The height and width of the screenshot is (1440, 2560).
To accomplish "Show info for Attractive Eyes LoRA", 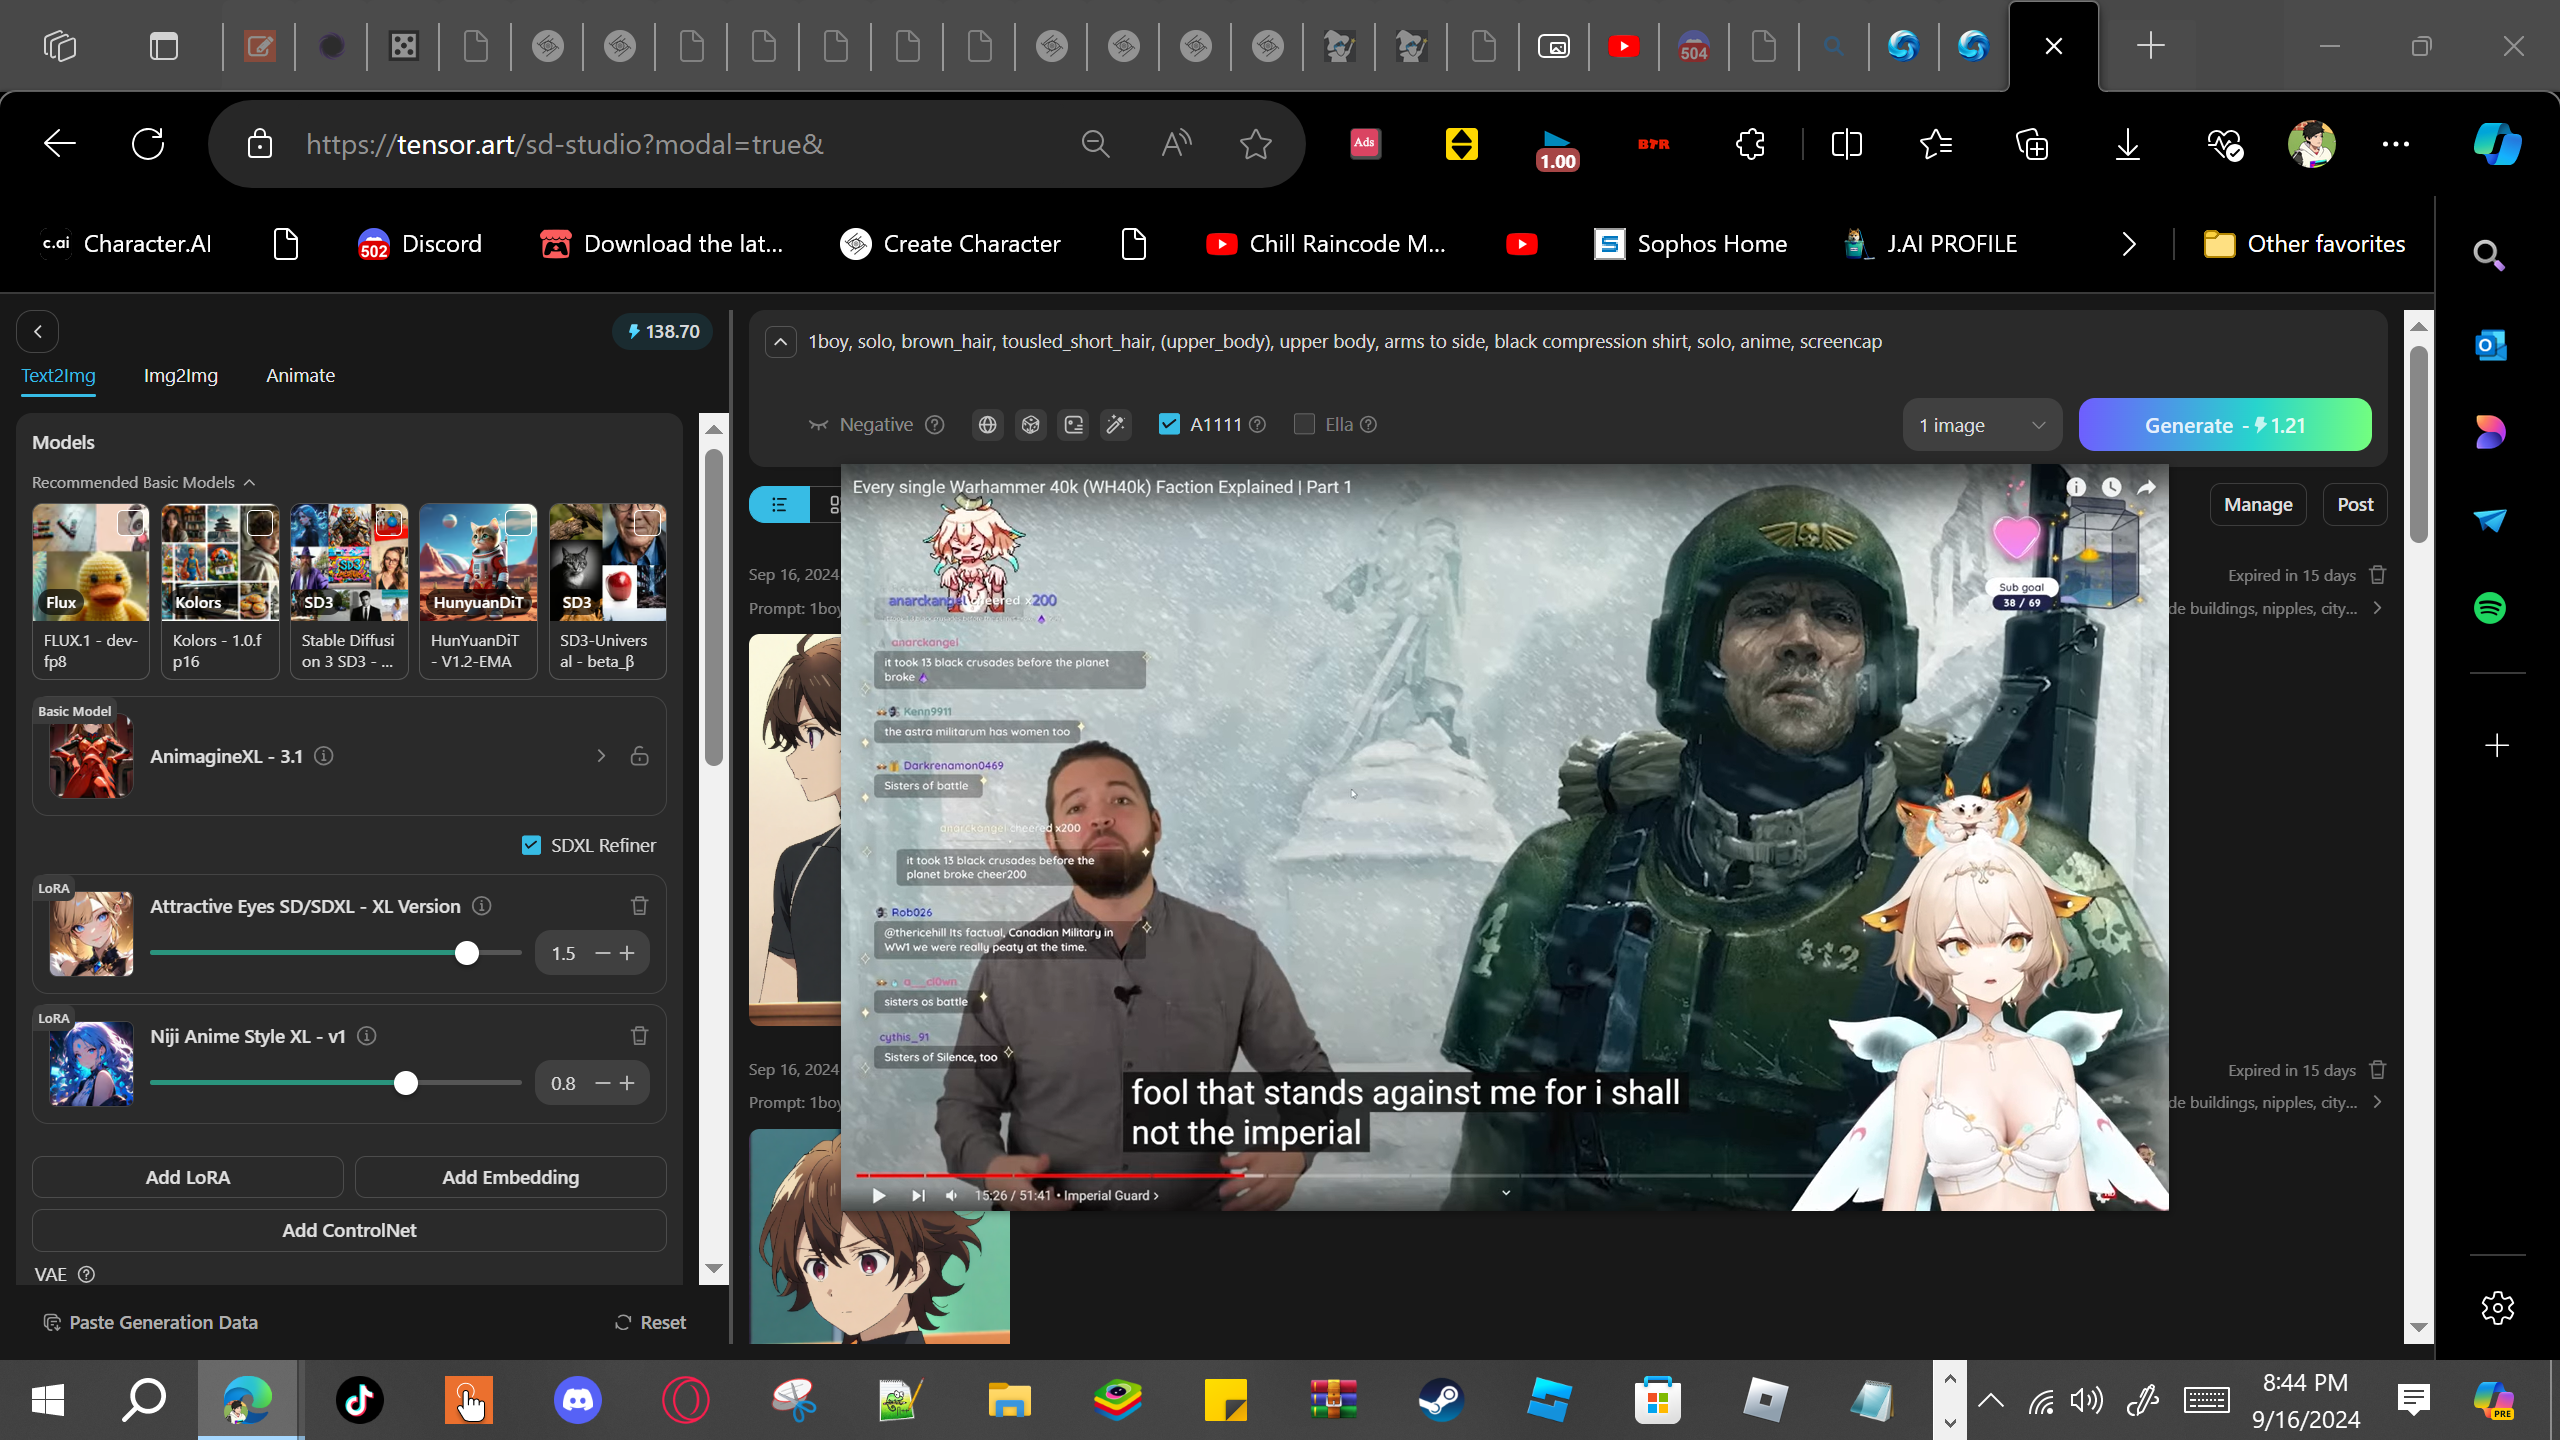I will pos(482,906).
